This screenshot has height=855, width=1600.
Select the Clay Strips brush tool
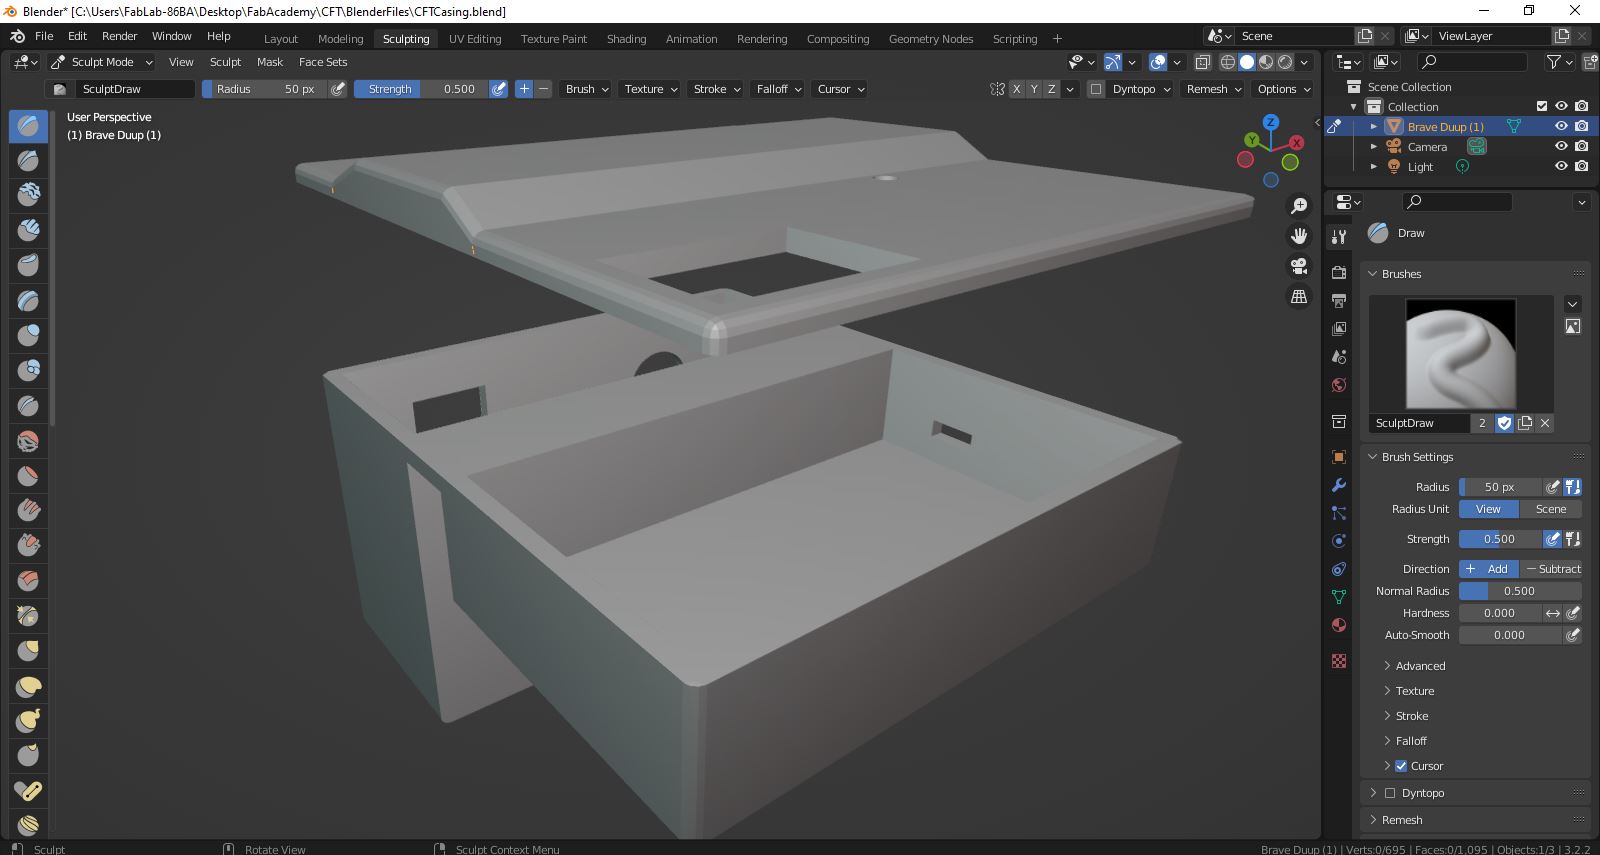coord(28,230)
